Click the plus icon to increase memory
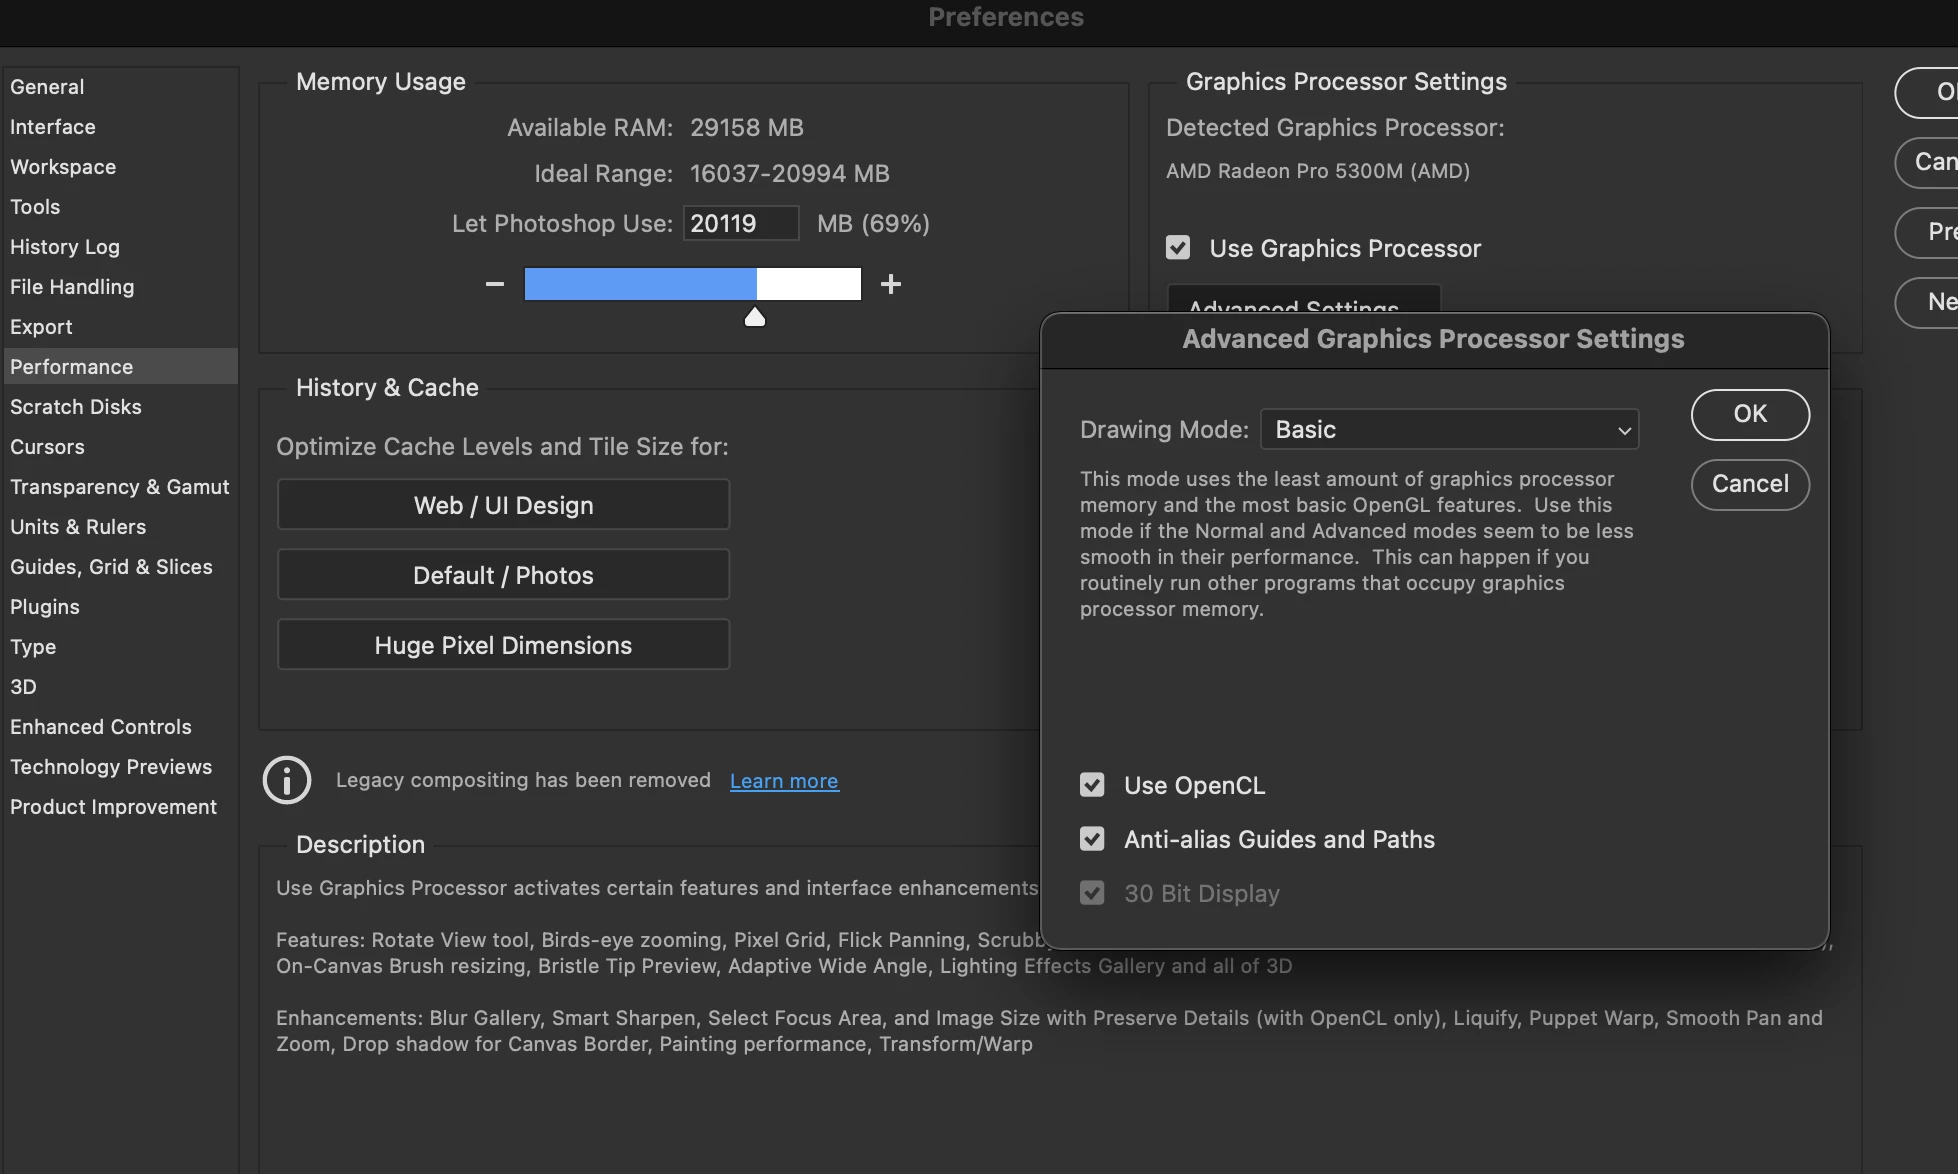 [x=890, y=284]
